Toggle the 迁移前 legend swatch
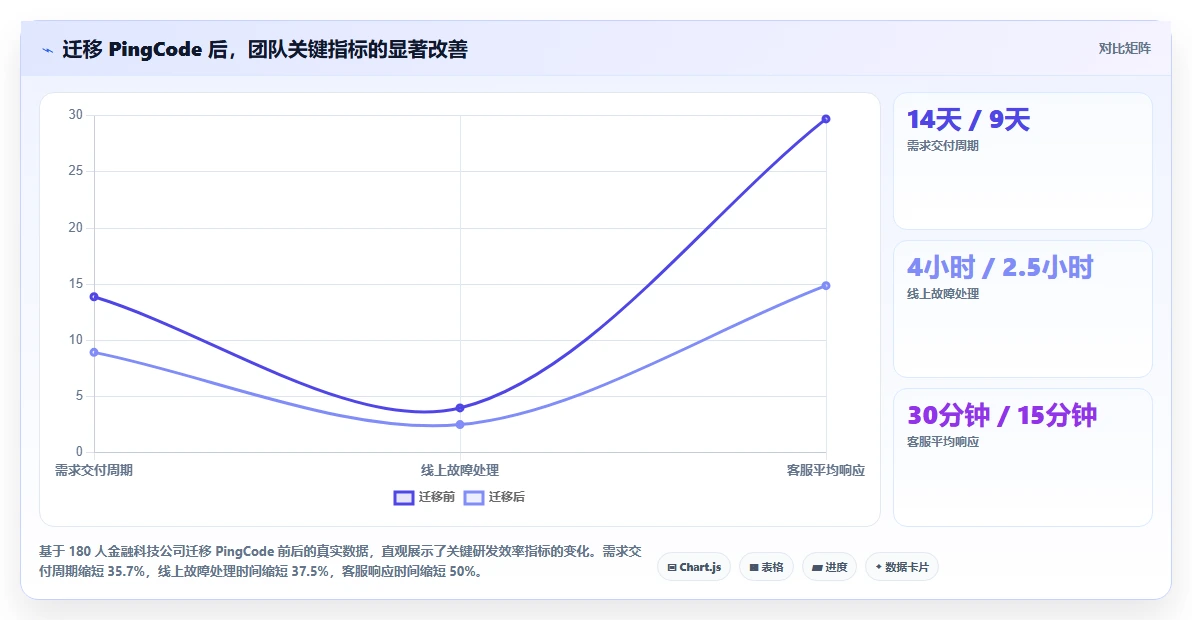Screen dimensions: 1192x620 tap(404, 498)
